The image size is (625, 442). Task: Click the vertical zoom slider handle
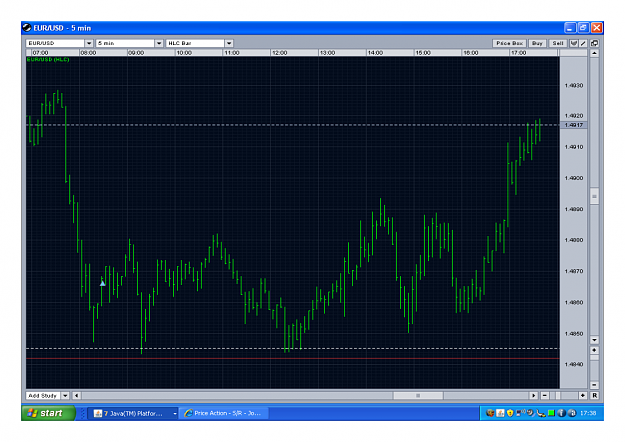[594, 358]
